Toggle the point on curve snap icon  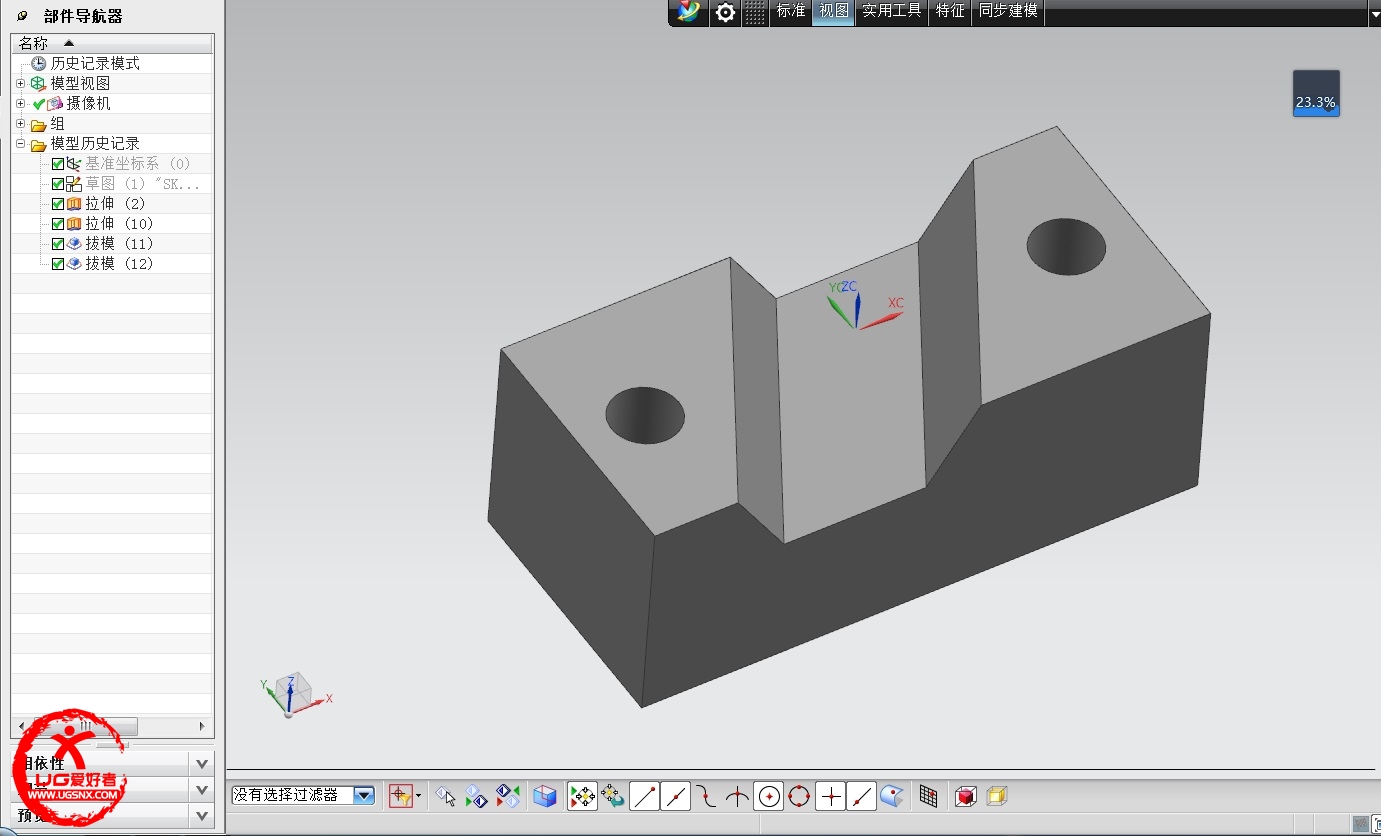click(861, 796)
